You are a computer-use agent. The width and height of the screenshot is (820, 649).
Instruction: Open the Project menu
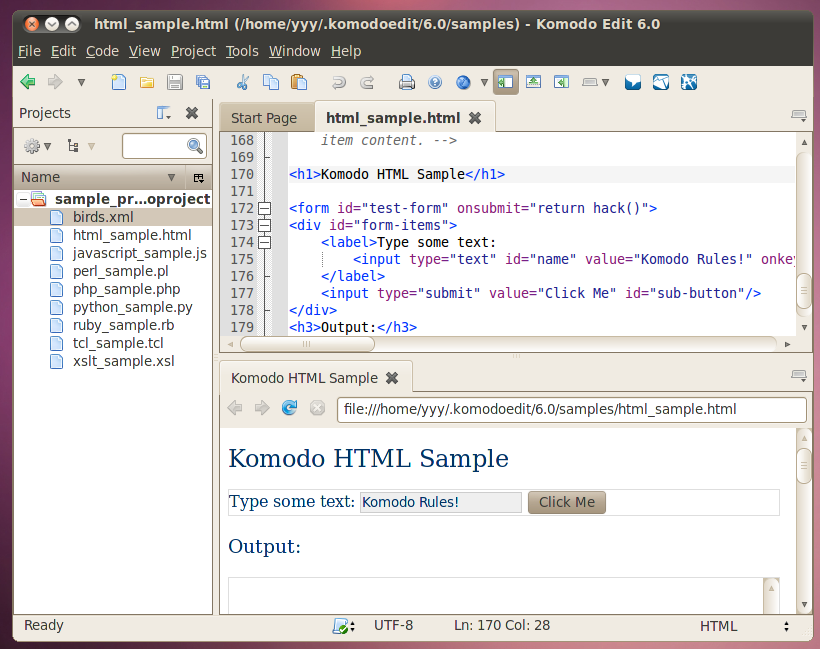[193, 51]
